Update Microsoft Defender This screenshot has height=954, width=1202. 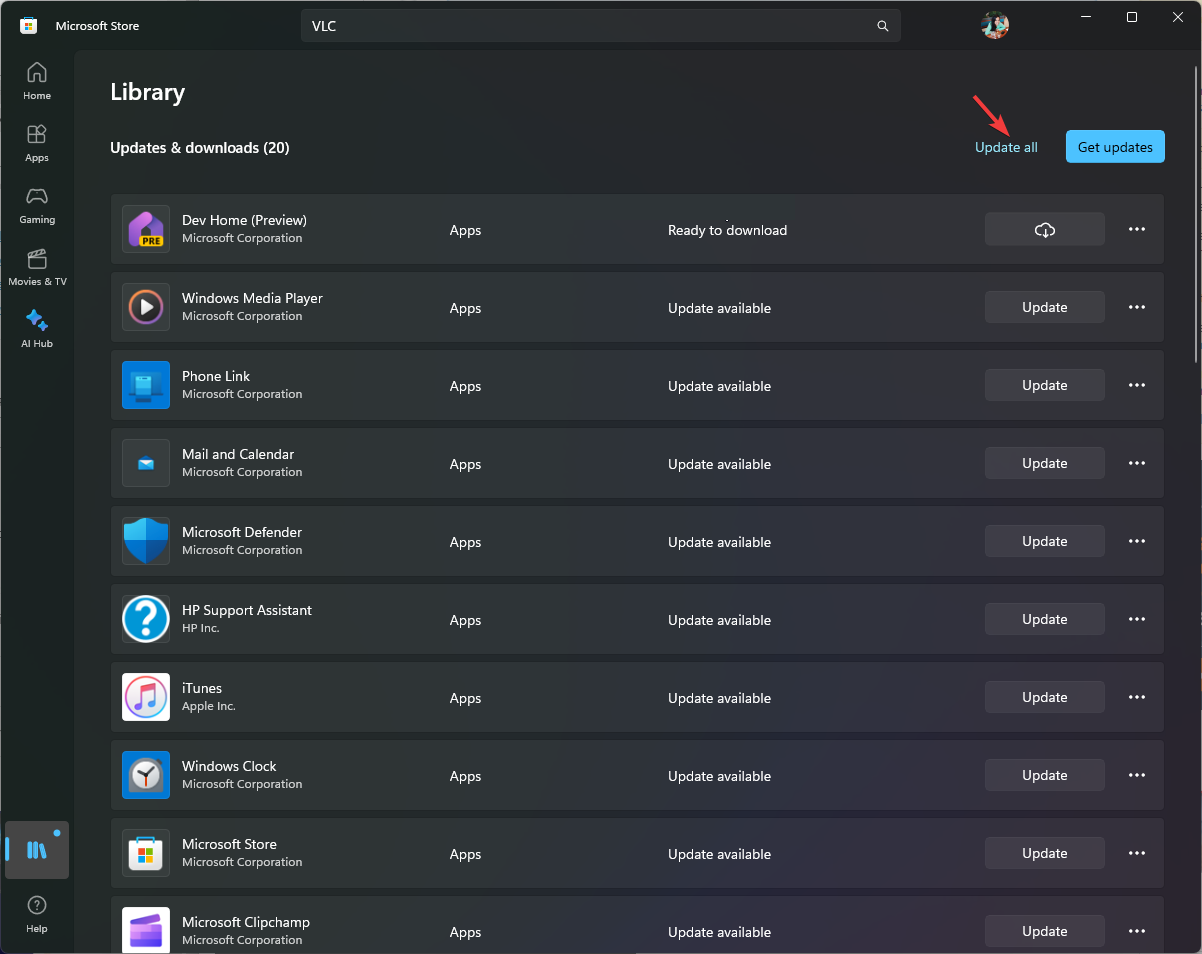pyautogui.click(x=1045, y=541)
